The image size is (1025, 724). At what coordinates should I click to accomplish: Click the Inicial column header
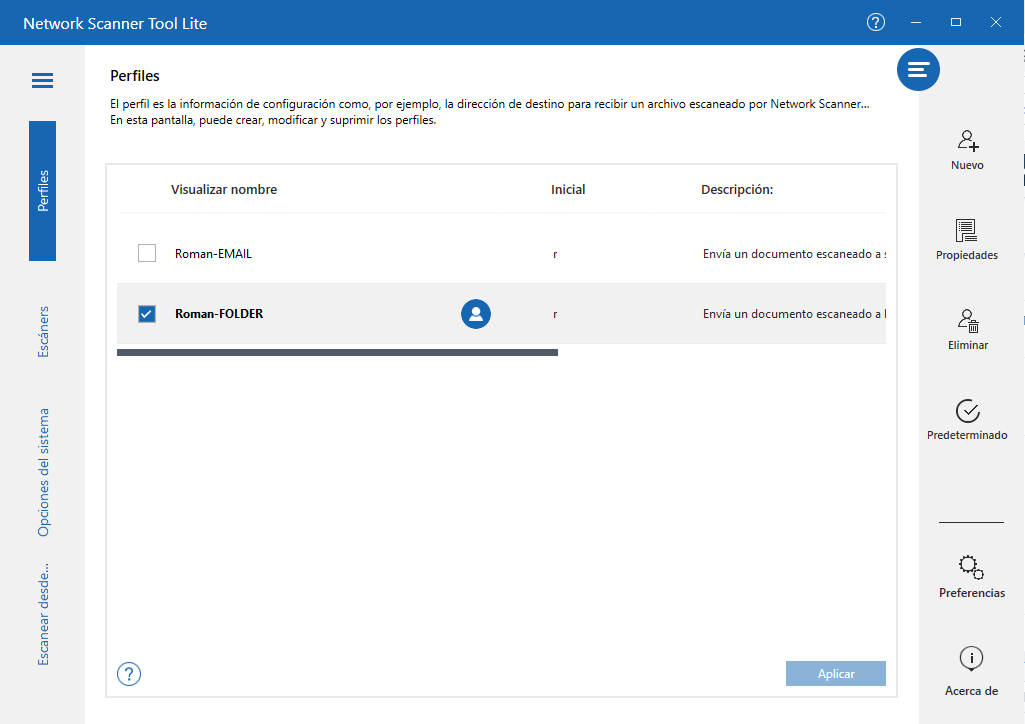tap(568, 189)
